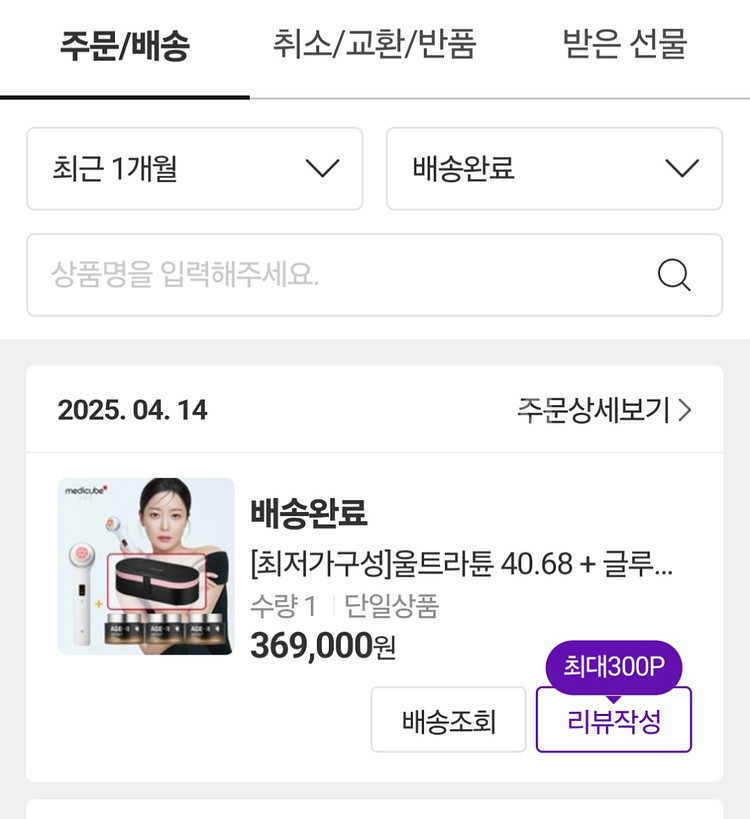This screenshot has width=750, height=819.
Task: Focus the 상품명을 입력해주세요 search field
Action: click(x=374, y=275)
